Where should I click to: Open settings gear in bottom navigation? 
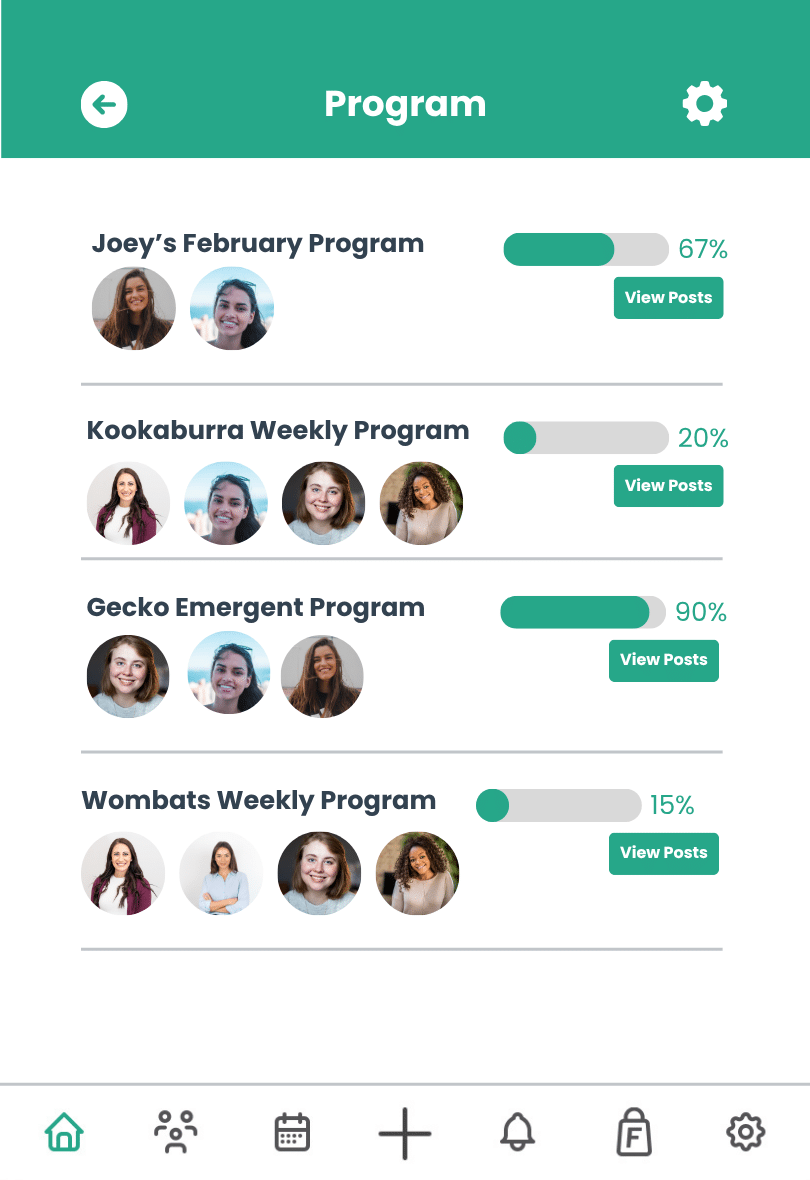click(745, 1133)
